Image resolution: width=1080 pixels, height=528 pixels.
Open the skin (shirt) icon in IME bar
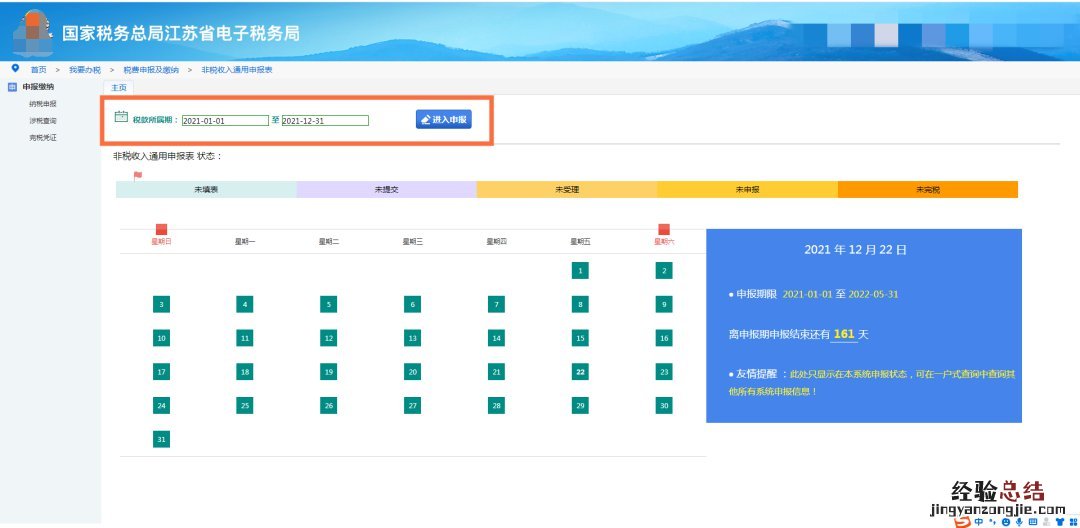pos(1060,521)
